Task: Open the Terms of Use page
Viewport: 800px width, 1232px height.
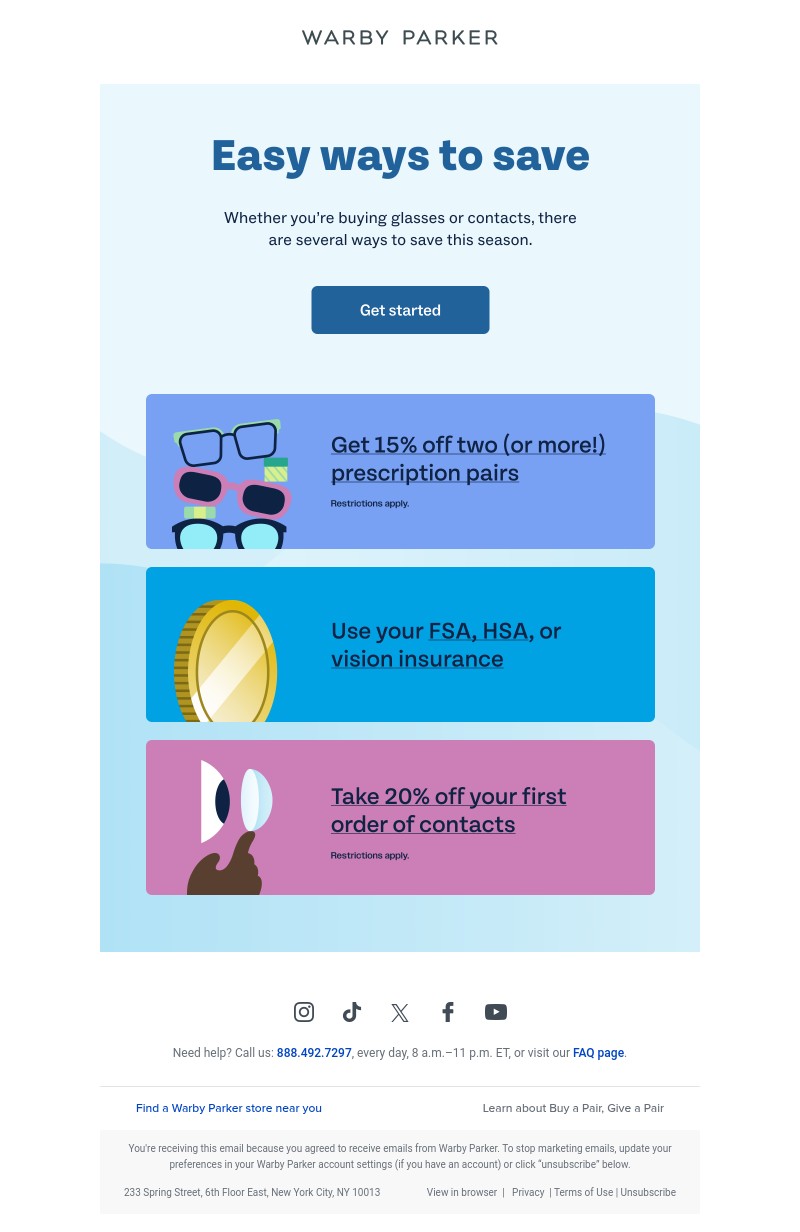Action: click(583, 1192)
